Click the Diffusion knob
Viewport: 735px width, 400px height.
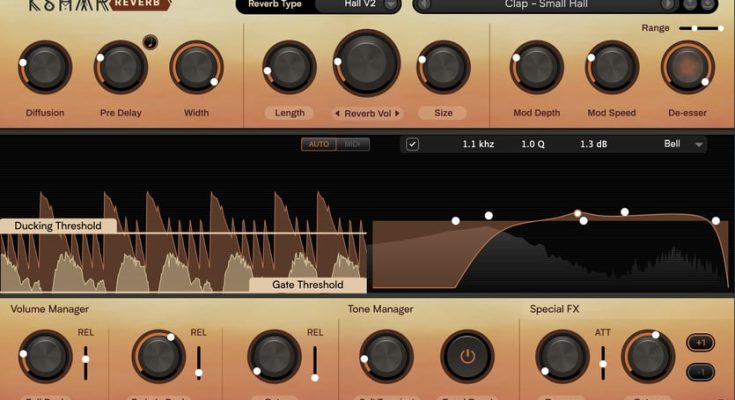click(x=44, y=68)
